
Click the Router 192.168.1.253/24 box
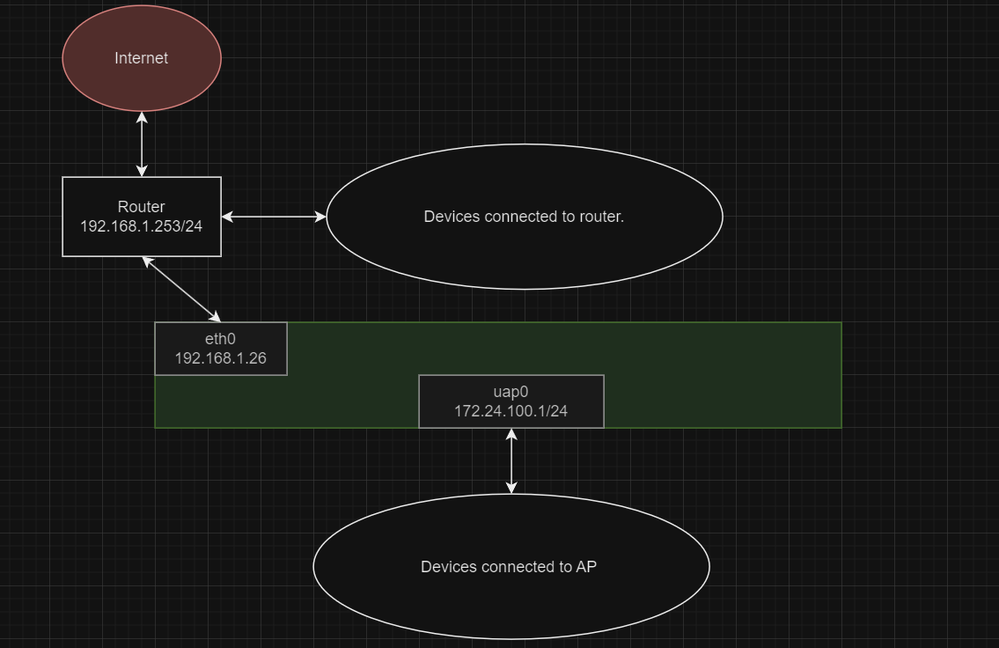141,217
